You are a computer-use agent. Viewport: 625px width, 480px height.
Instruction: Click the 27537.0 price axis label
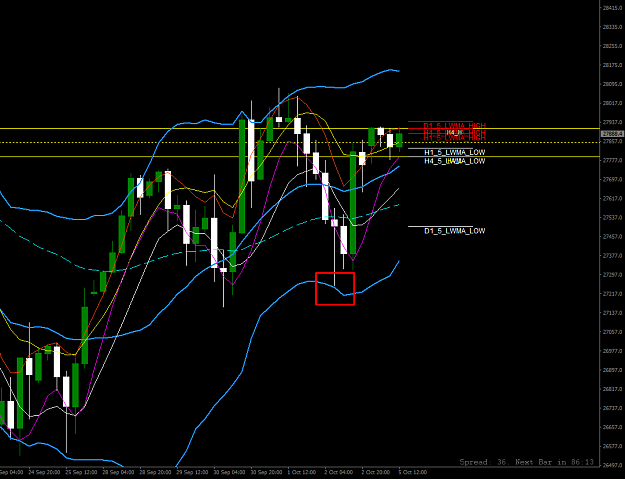(x=613, y=218)
